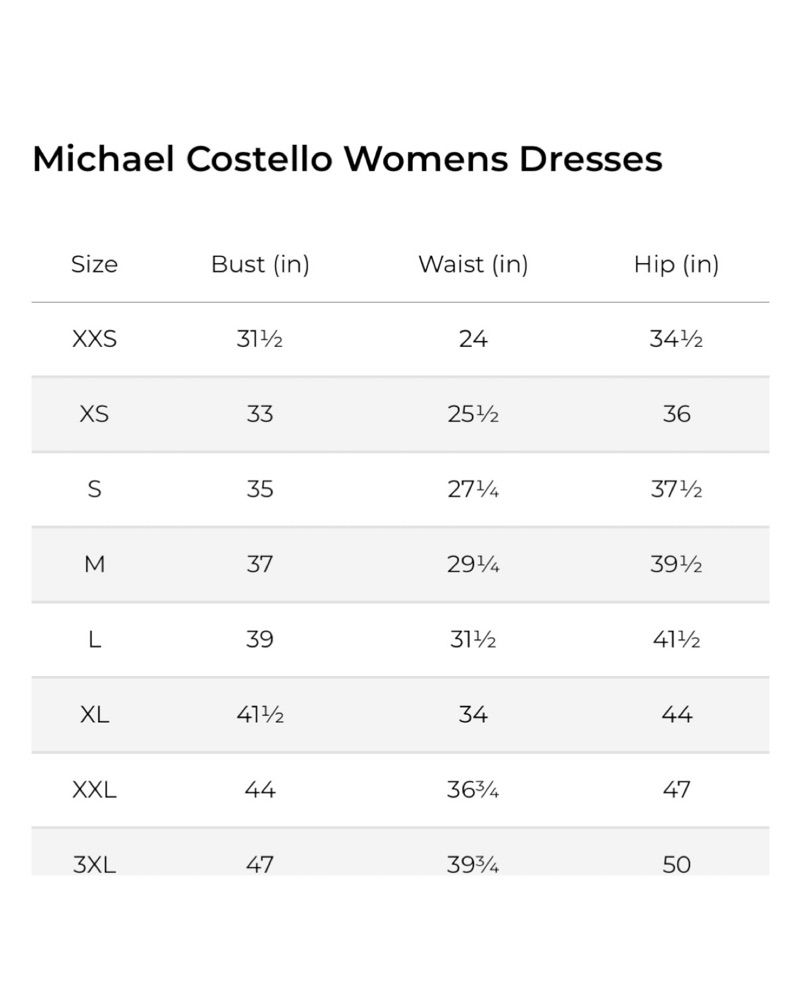The height and width of the screenshot is (1000, 801).
Task: Select the XL size row label
Action: click(94, 714)
